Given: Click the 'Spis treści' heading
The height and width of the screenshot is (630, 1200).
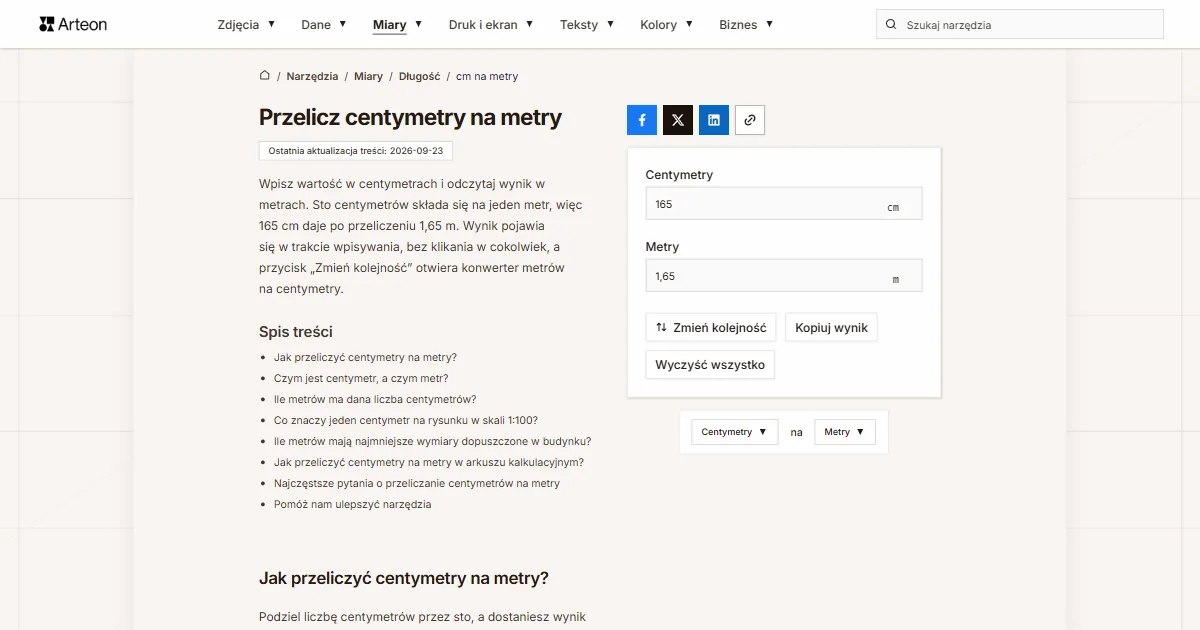Looking at the screenshot, I should (296, 332).
